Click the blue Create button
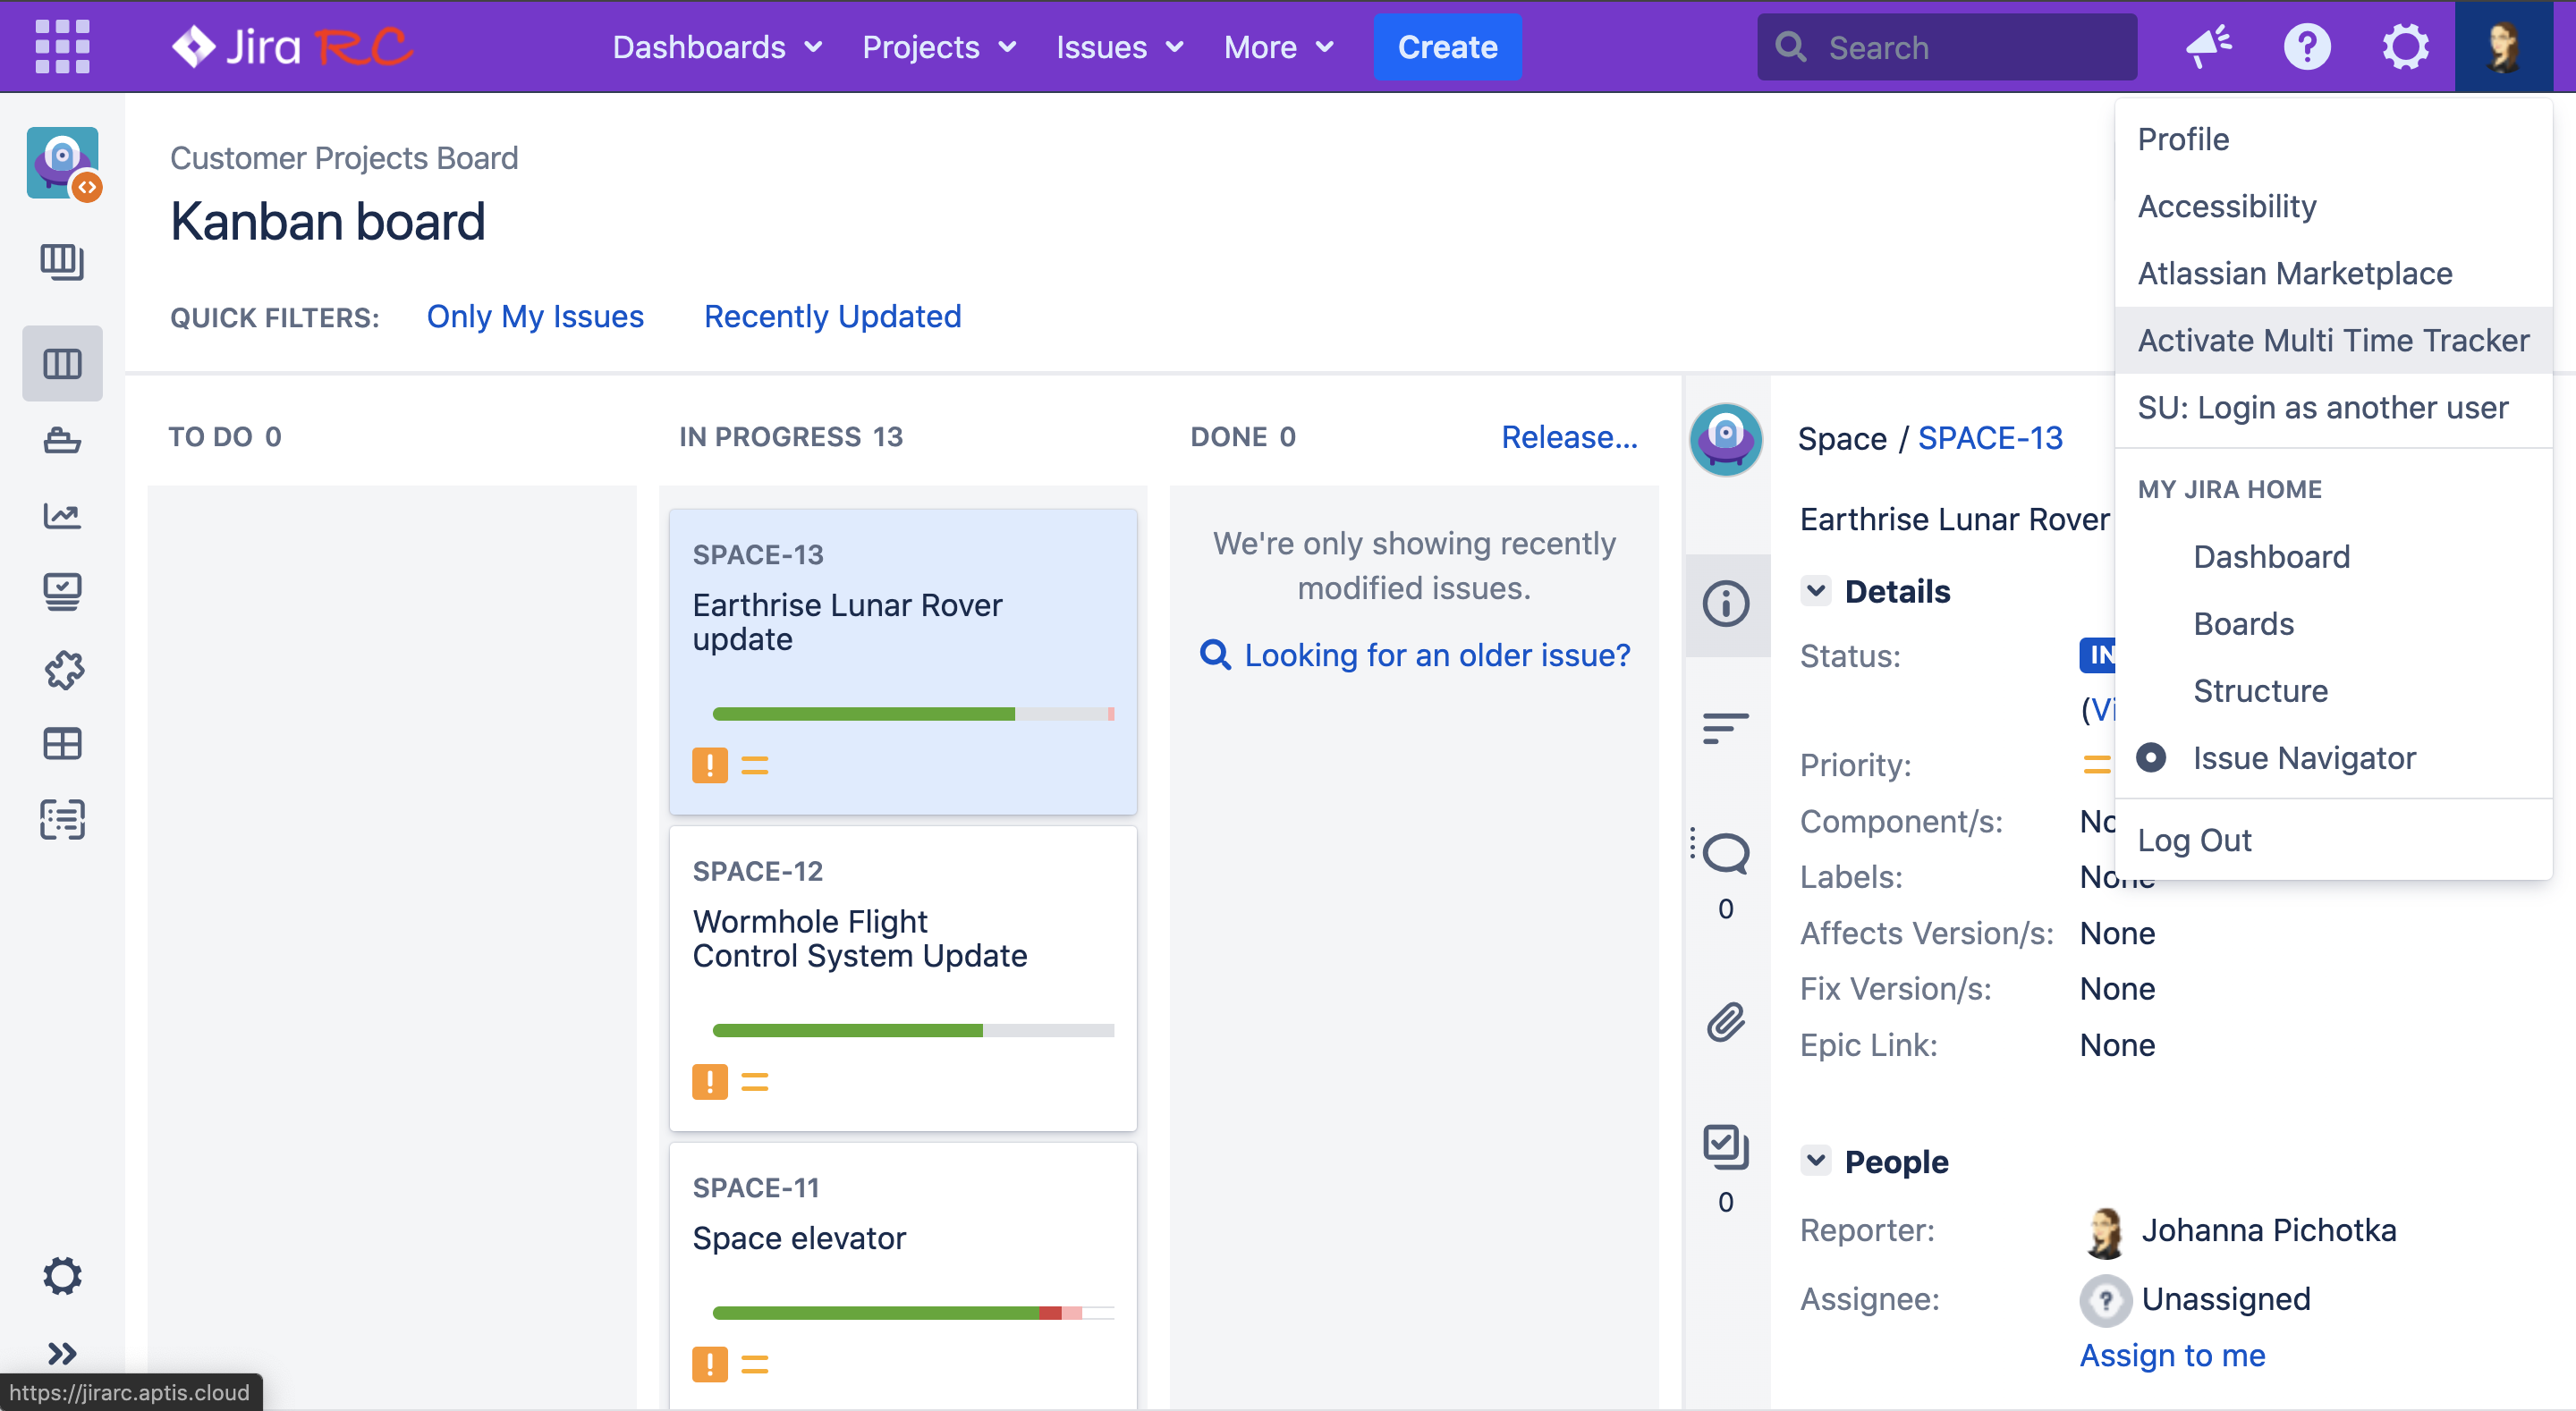The width and height of the screenshot is (2576, 1411). click(x=1446, y=47)
